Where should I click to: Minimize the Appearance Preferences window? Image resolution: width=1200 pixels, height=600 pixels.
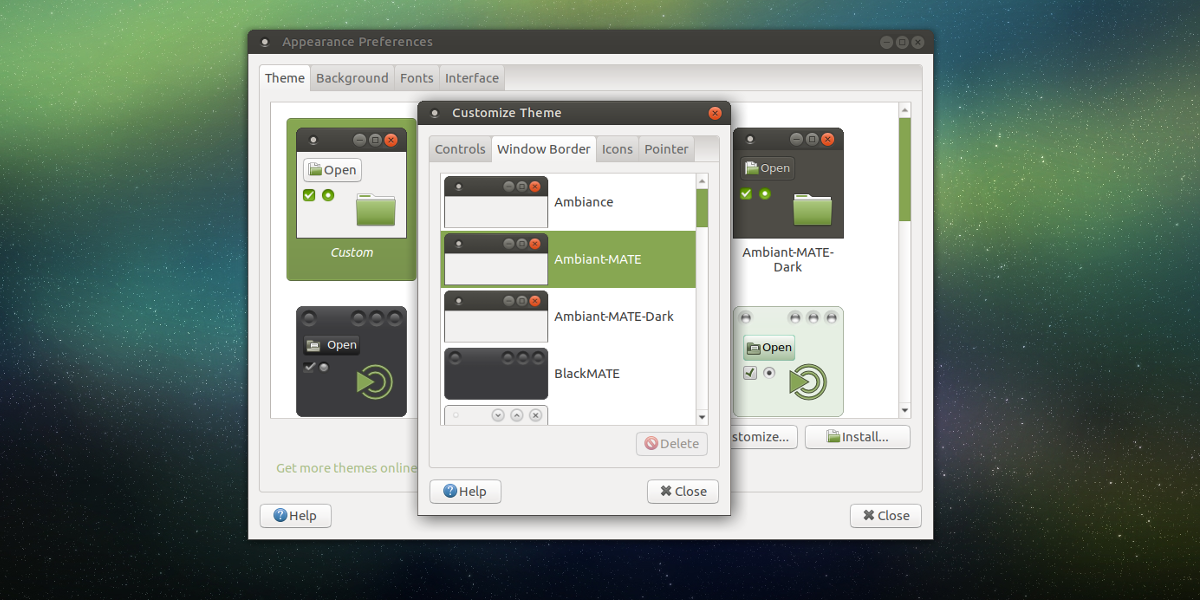pyautogui.click(x=887, y=42)
